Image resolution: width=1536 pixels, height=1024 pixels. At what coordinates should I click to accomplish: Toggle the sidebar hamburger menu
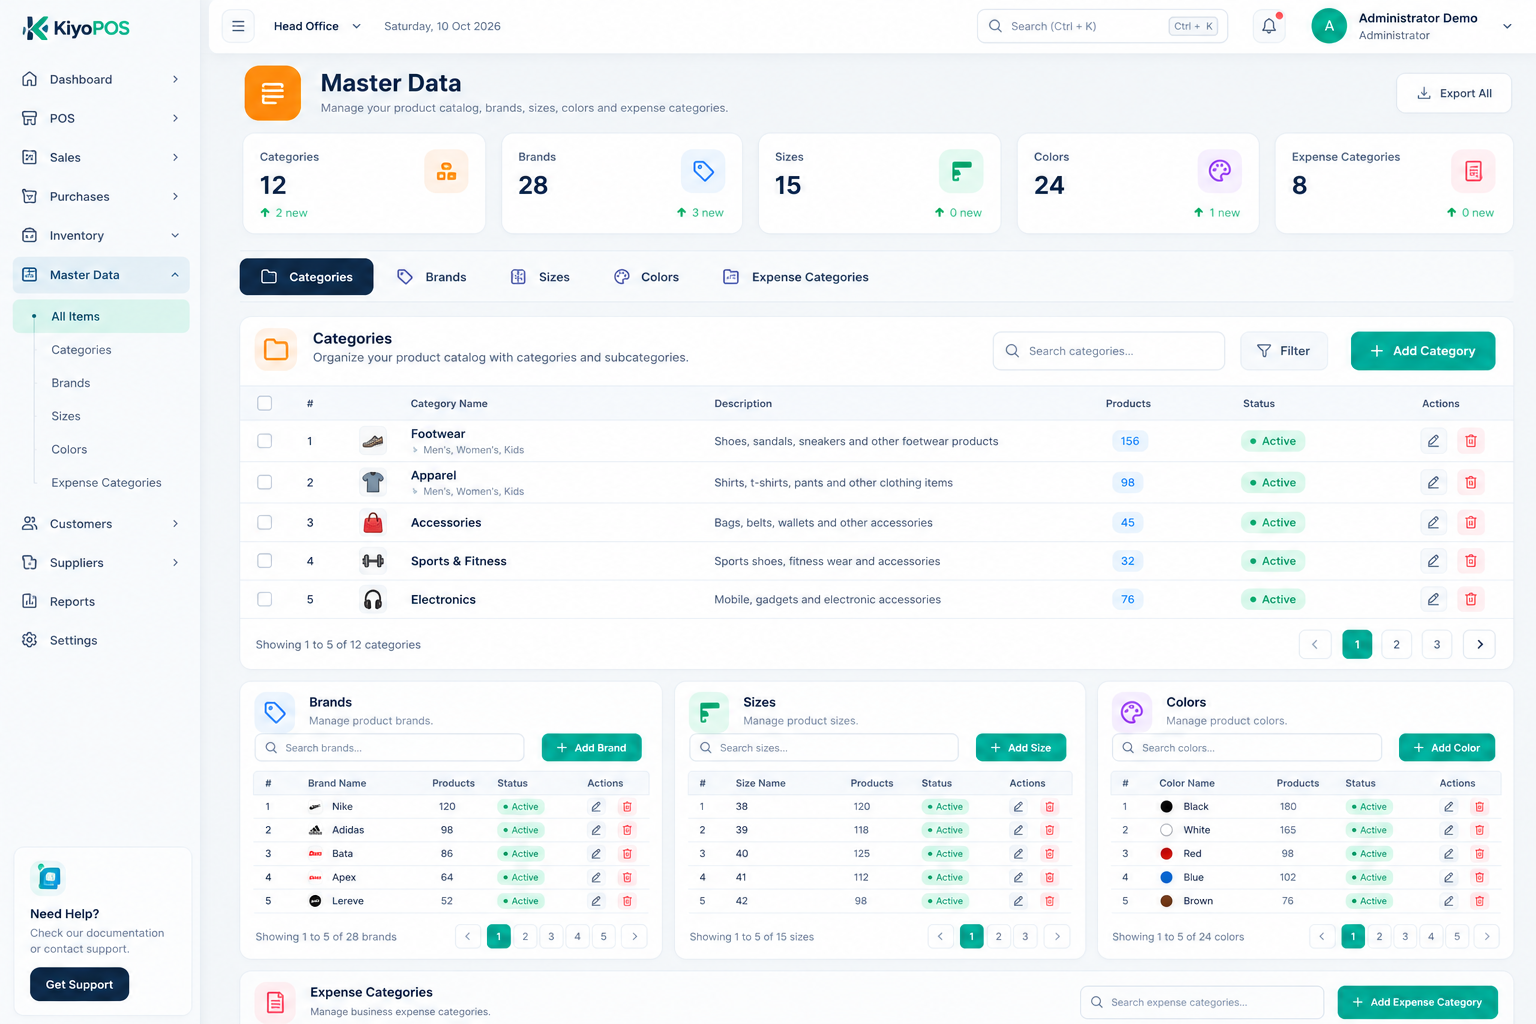(238, 26)
